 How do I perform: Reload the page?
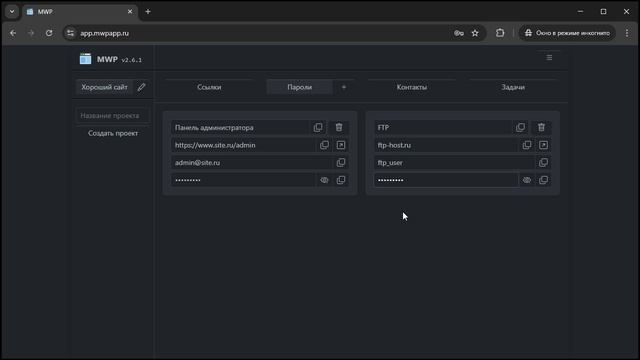[x=49, y=33]
